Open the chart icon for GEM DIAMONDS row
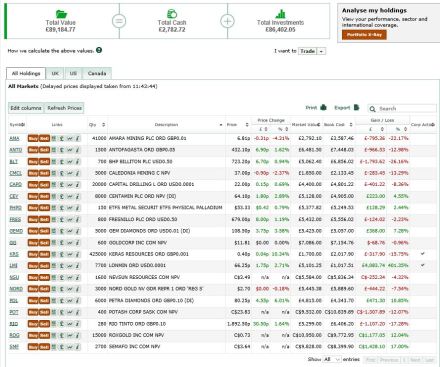440x367 pixels. tap(69, 231)
